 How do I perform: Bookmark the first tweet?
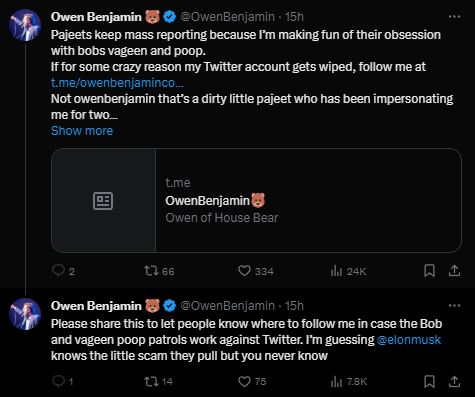(429, 271)
